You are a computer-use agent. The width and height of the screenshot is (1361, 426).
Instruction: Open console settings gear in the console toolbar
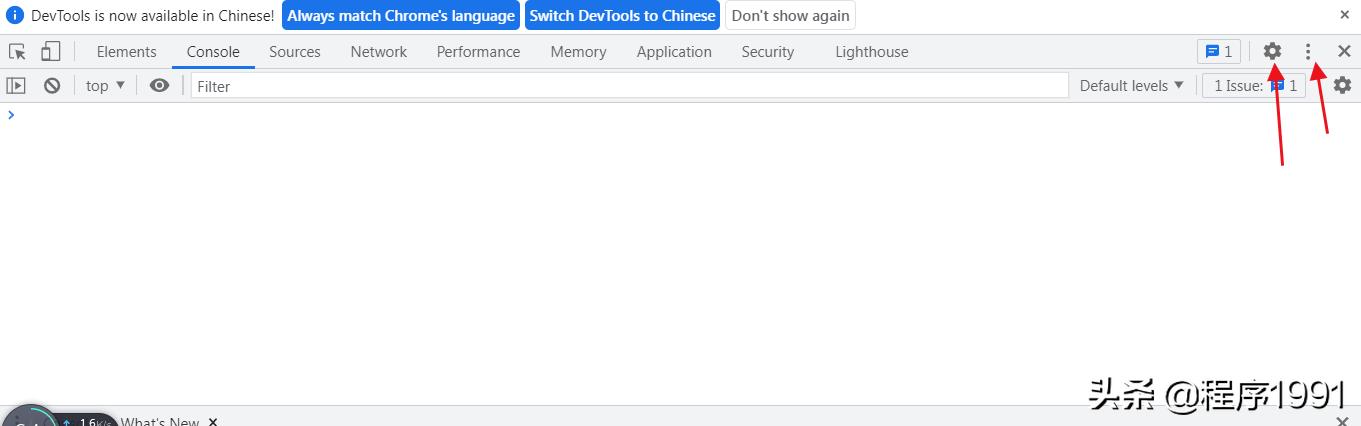(1342, 86)
